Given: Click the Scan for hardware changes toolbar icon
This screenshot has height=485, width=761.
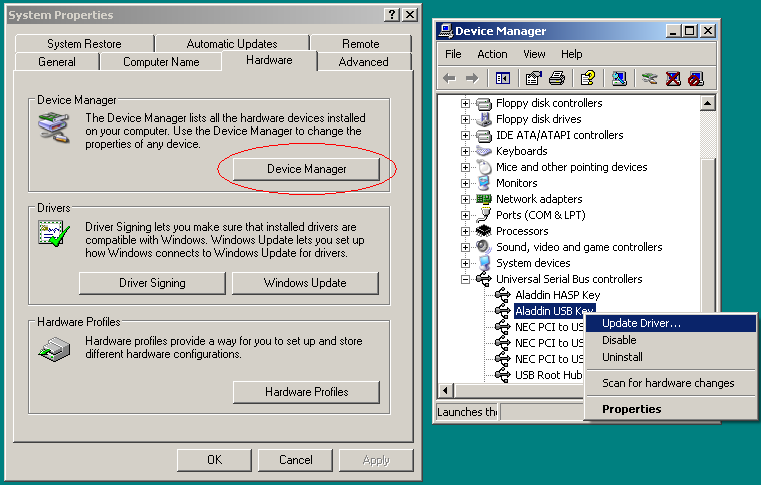Looking at the screenshot, I should pos(619,78).
